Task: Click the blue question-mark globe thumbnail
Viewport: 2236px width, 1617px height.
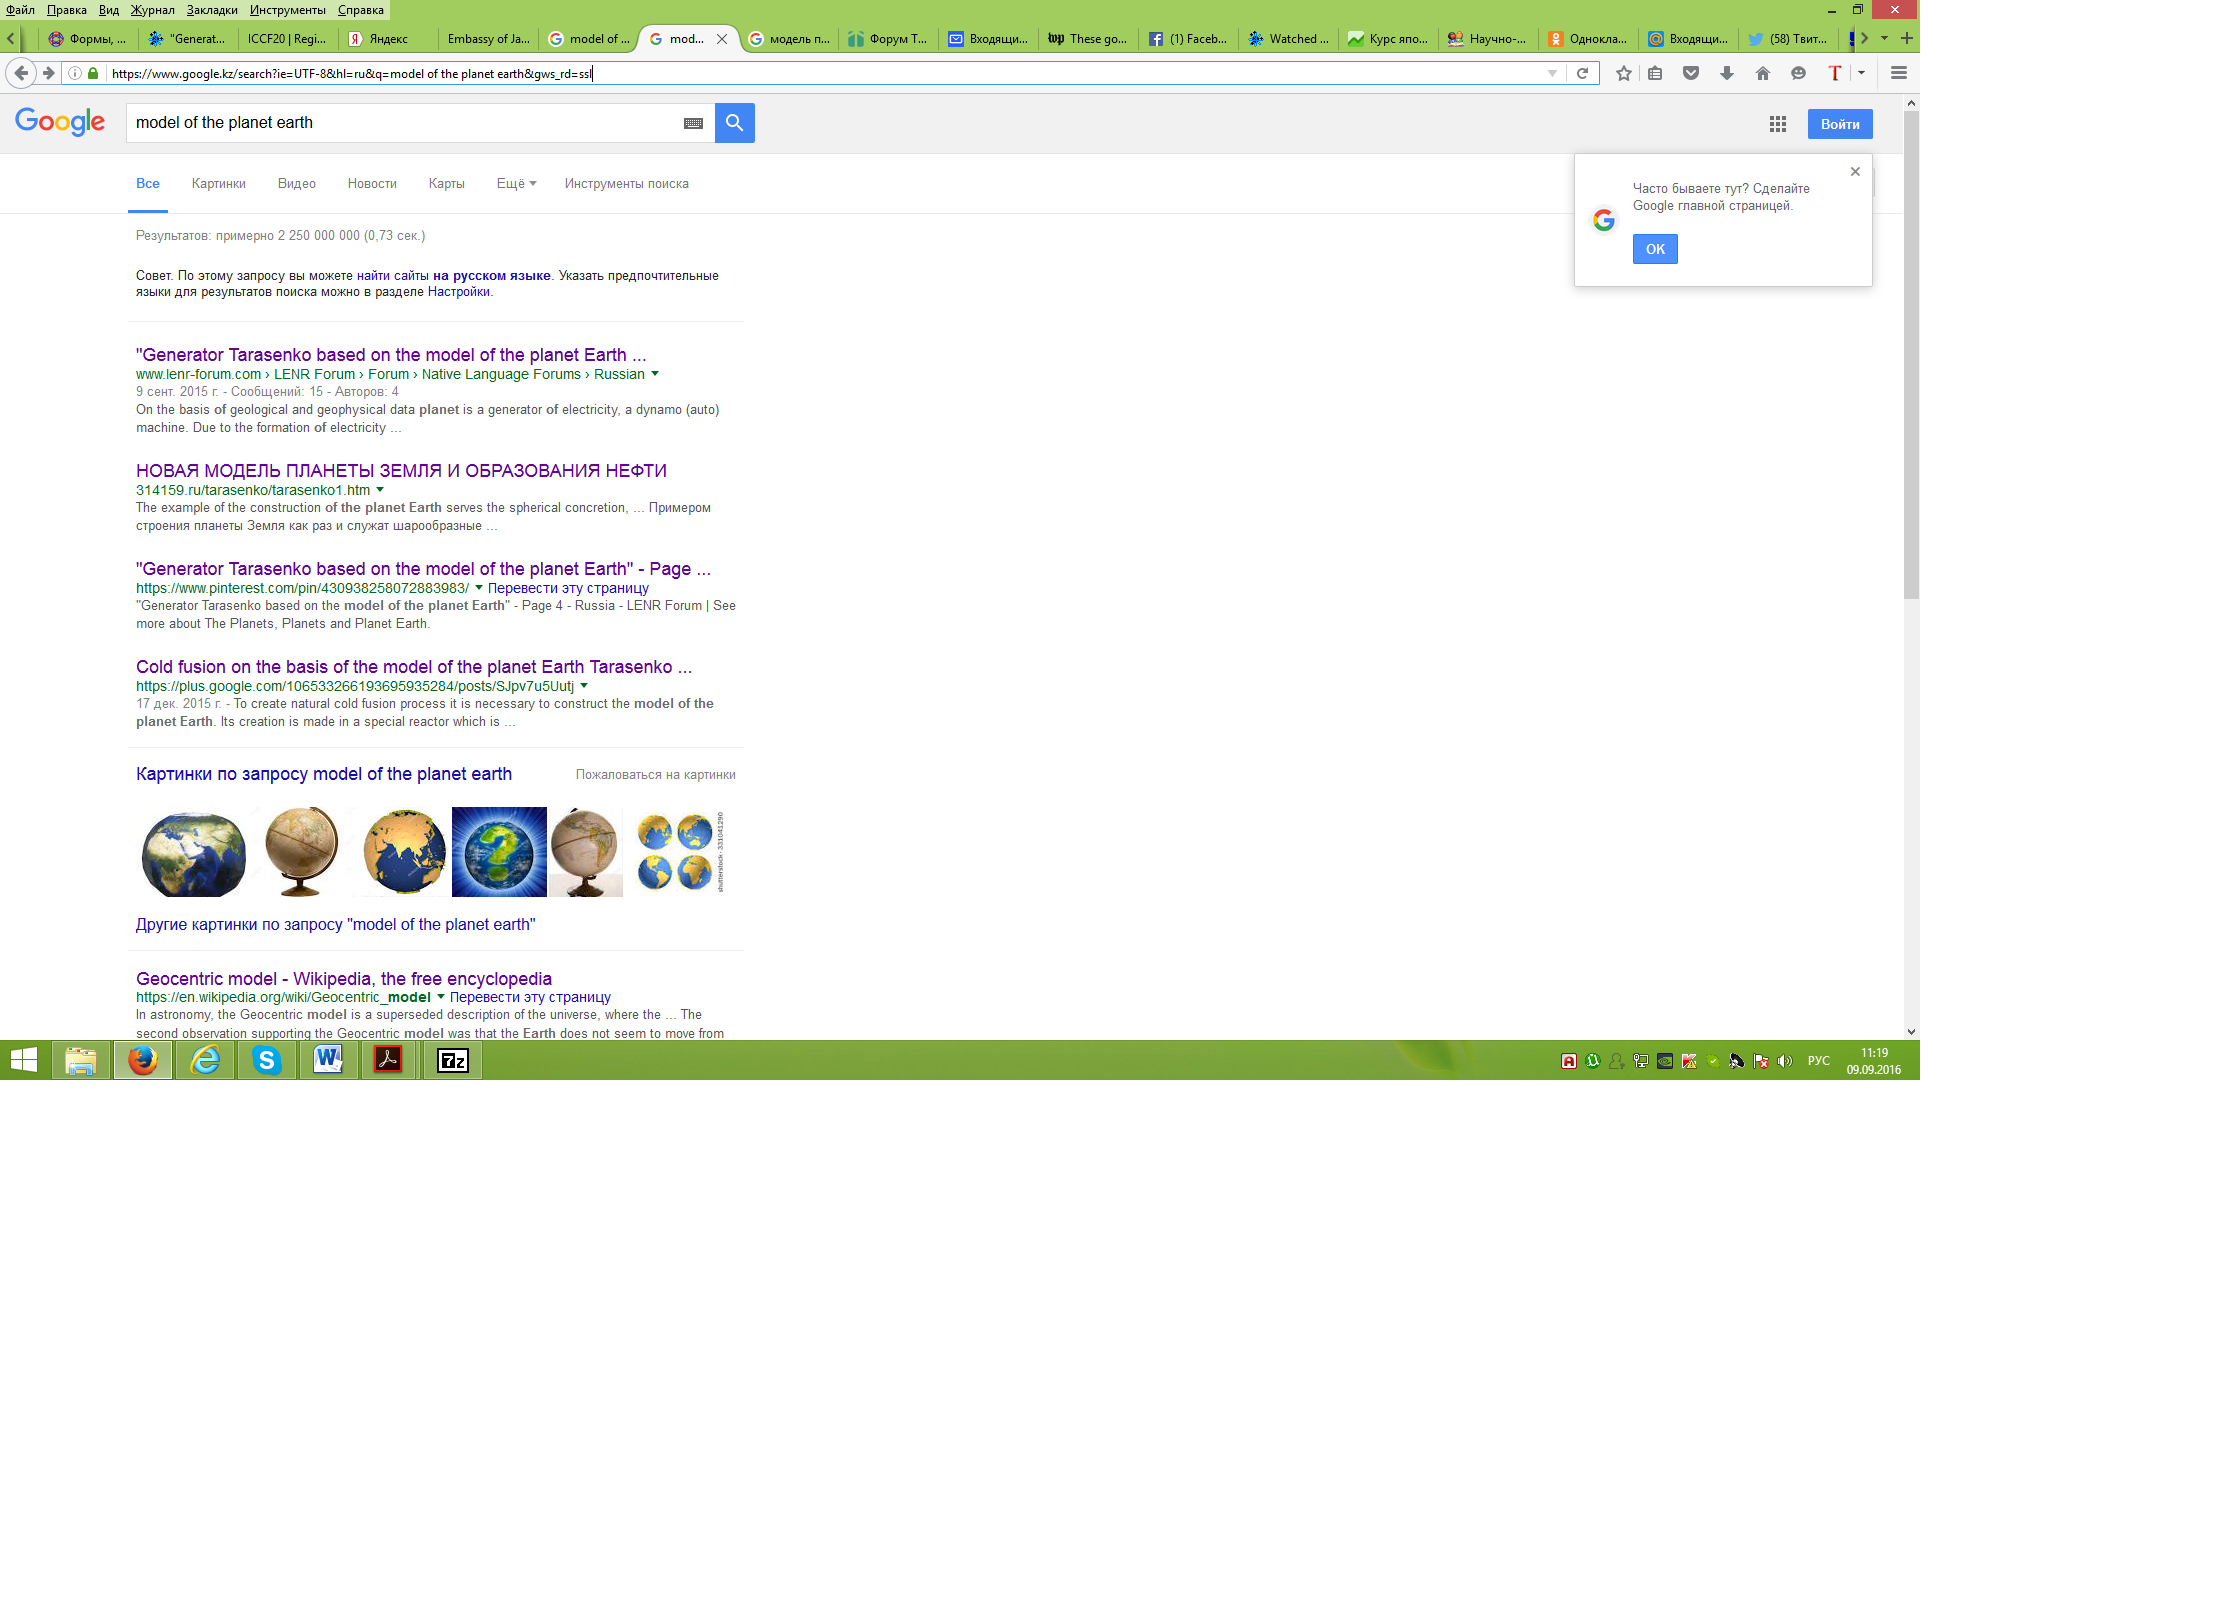Action: 498,852
